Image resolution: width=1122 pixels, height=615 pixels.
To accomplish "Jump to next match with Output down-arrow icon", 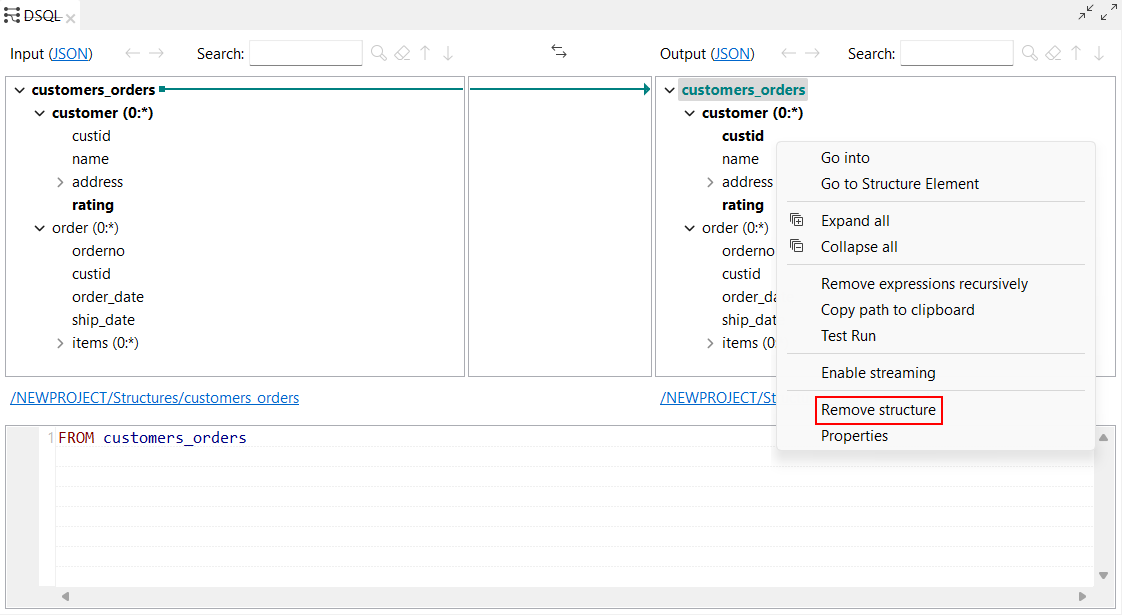I will [x=1099, y=53].
